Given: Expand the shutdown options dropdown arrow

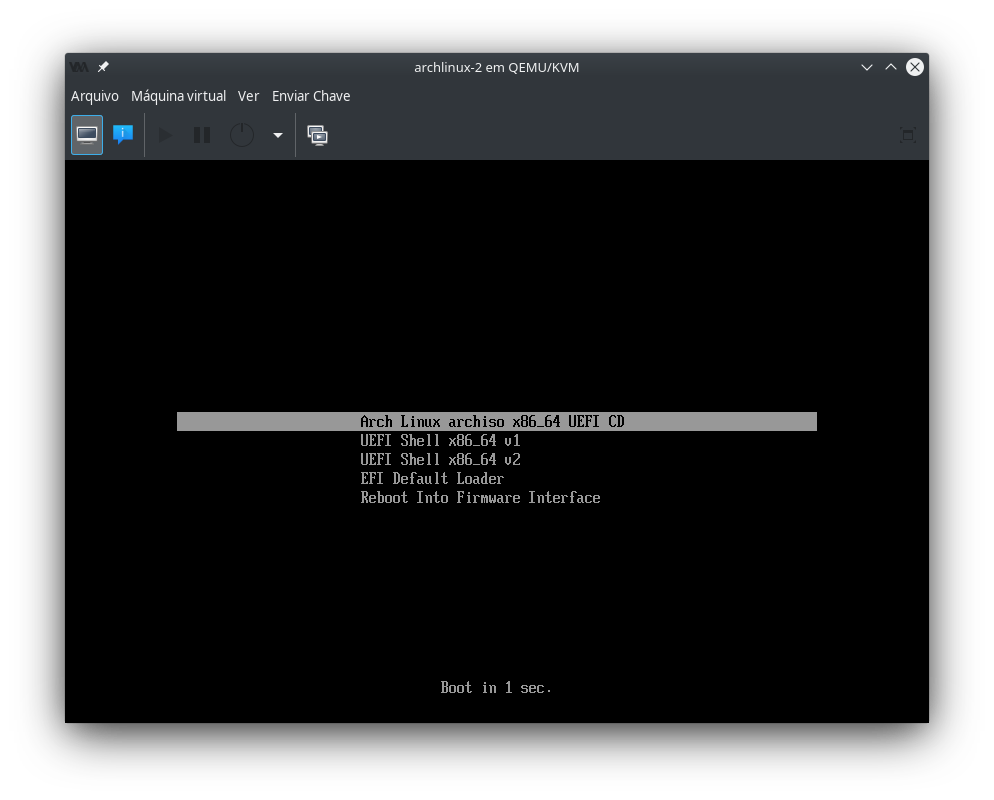Looking at the screenshot, I should coord(278,135).
